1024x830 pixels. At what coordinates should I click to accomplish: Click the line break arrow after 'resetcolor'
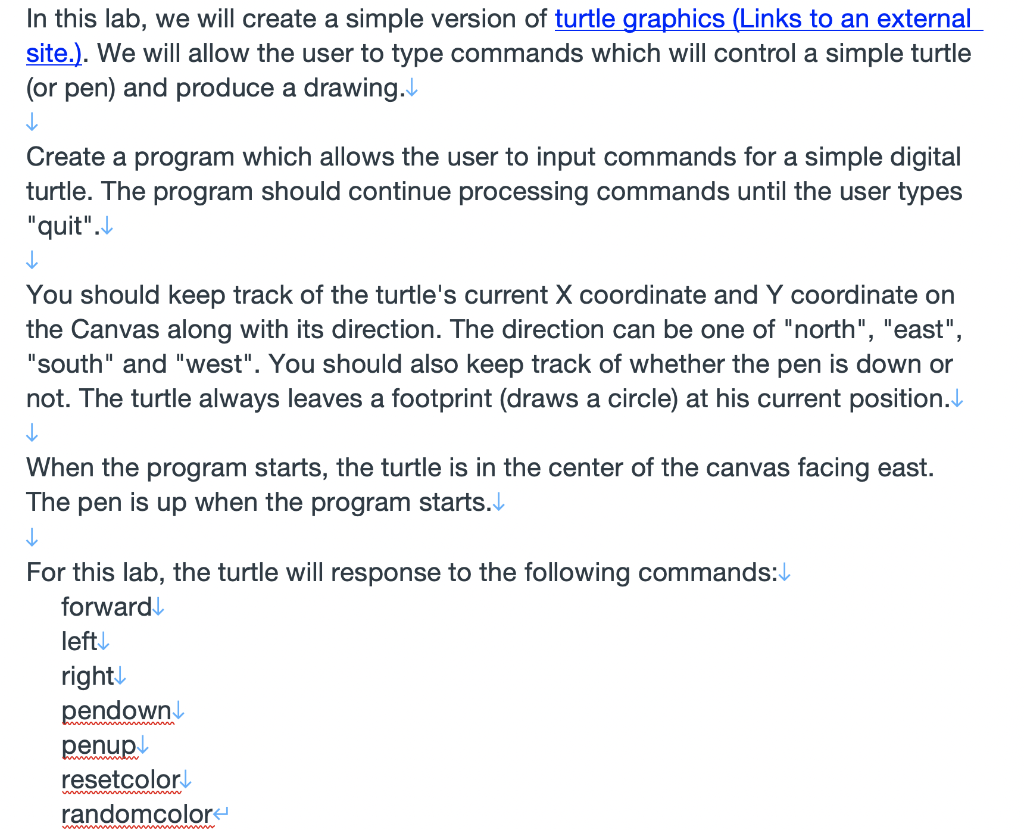186,780
